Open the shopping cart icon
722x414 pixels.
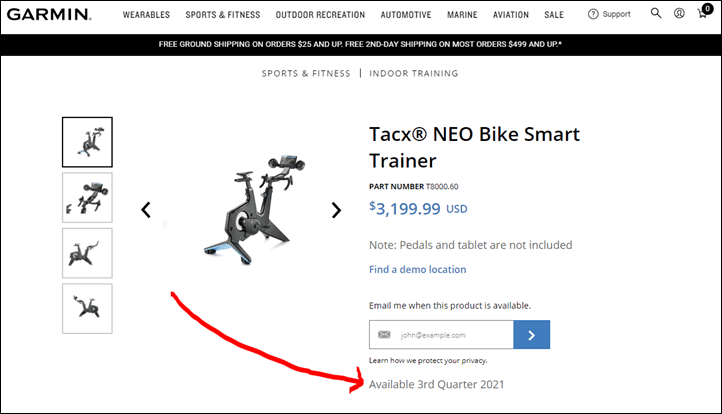[704, 12]
